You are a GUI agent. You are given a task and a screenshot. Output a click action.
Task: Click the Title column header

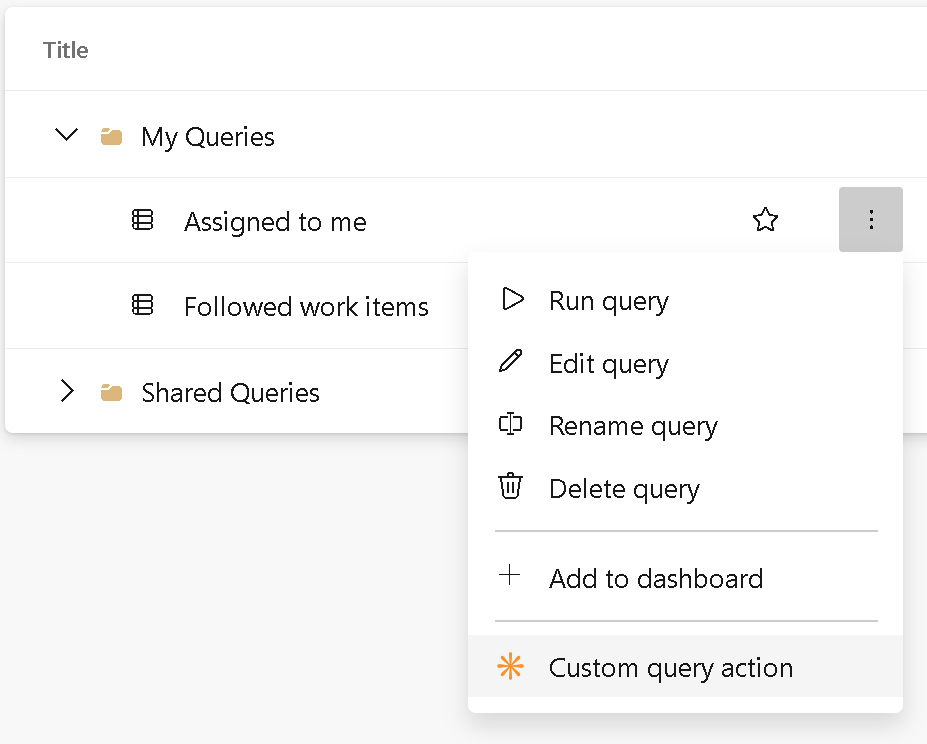point(65,49)
